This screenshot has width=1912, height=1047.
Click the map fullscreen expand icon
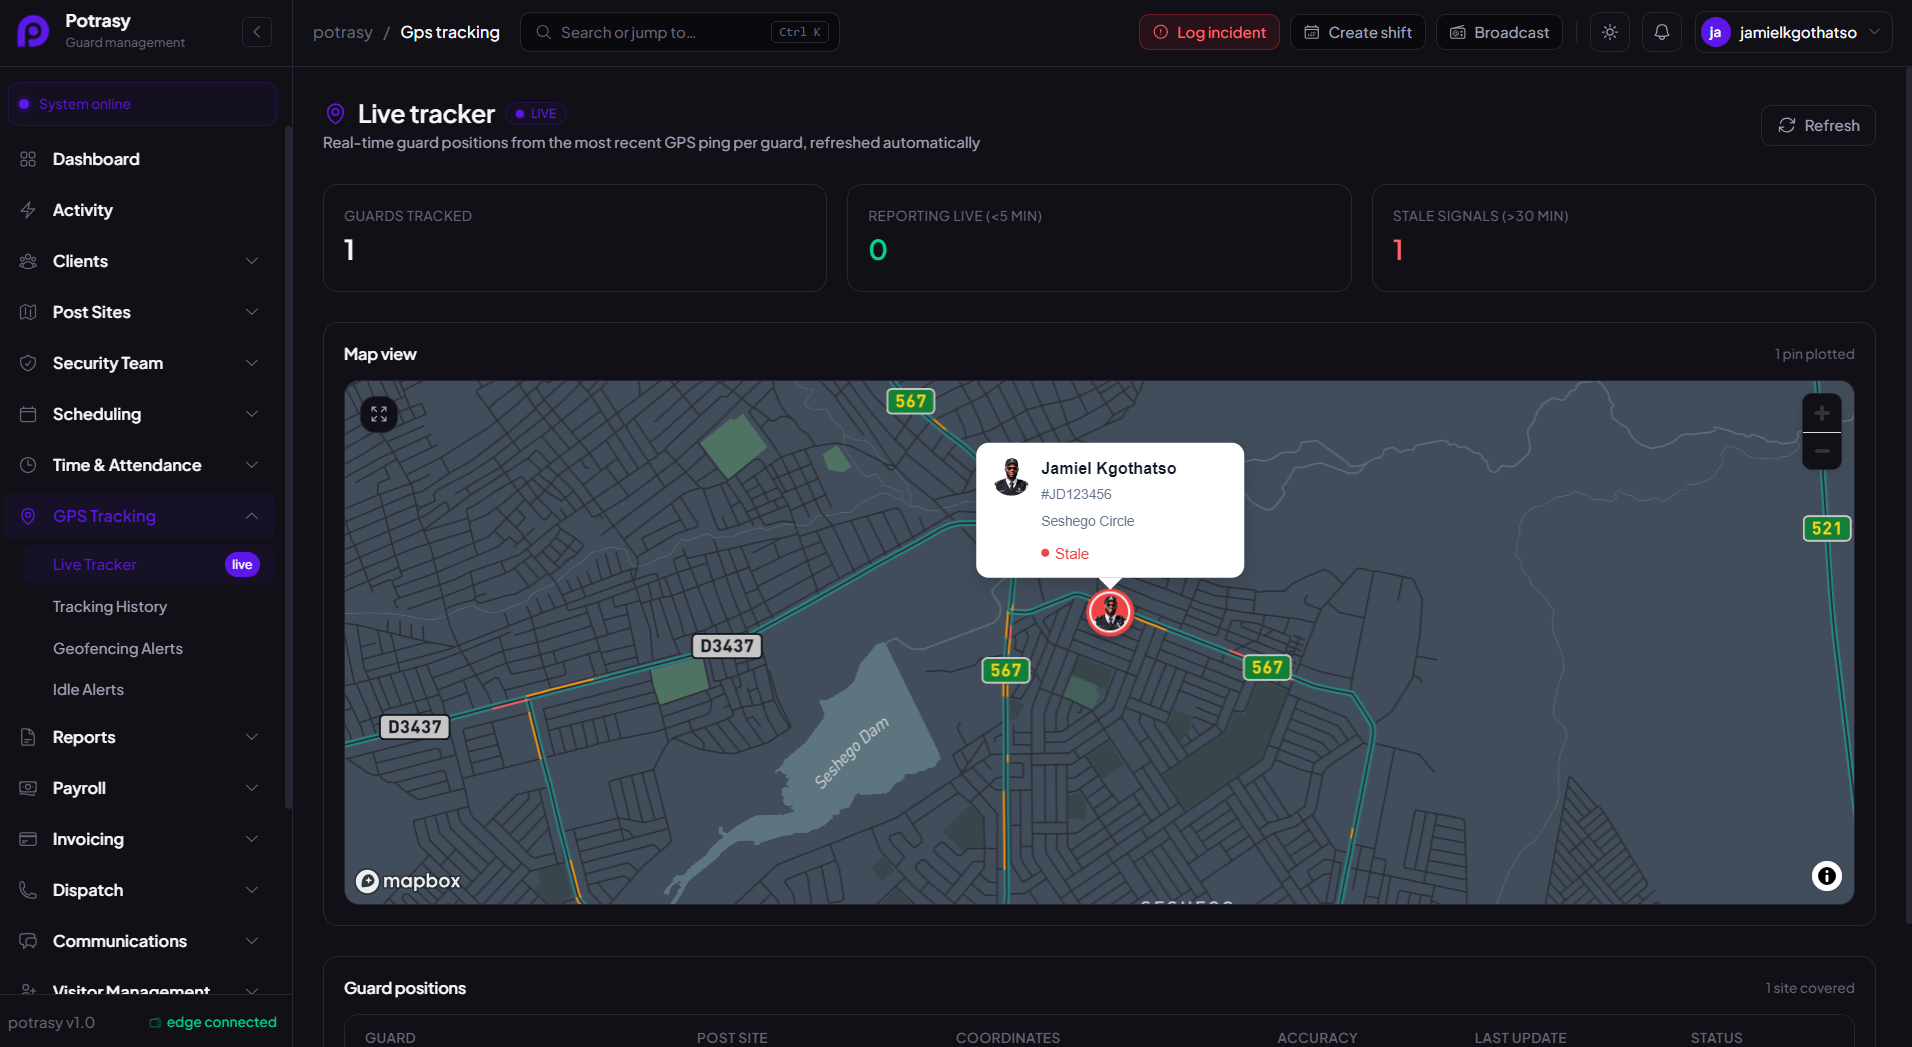point(379,414)
